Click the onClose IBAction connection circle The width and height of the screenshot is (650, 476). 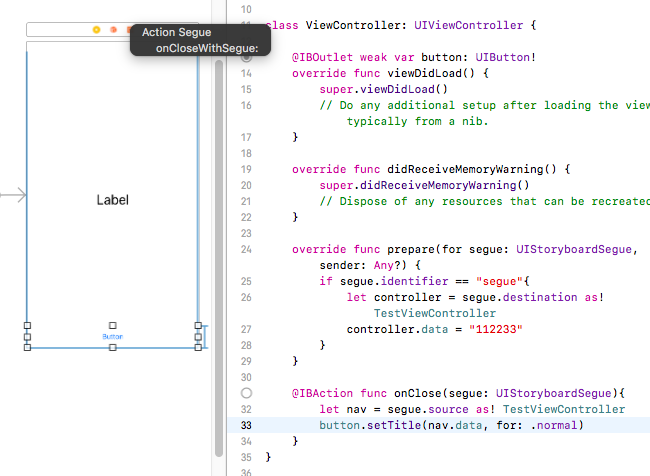[246, 394]
